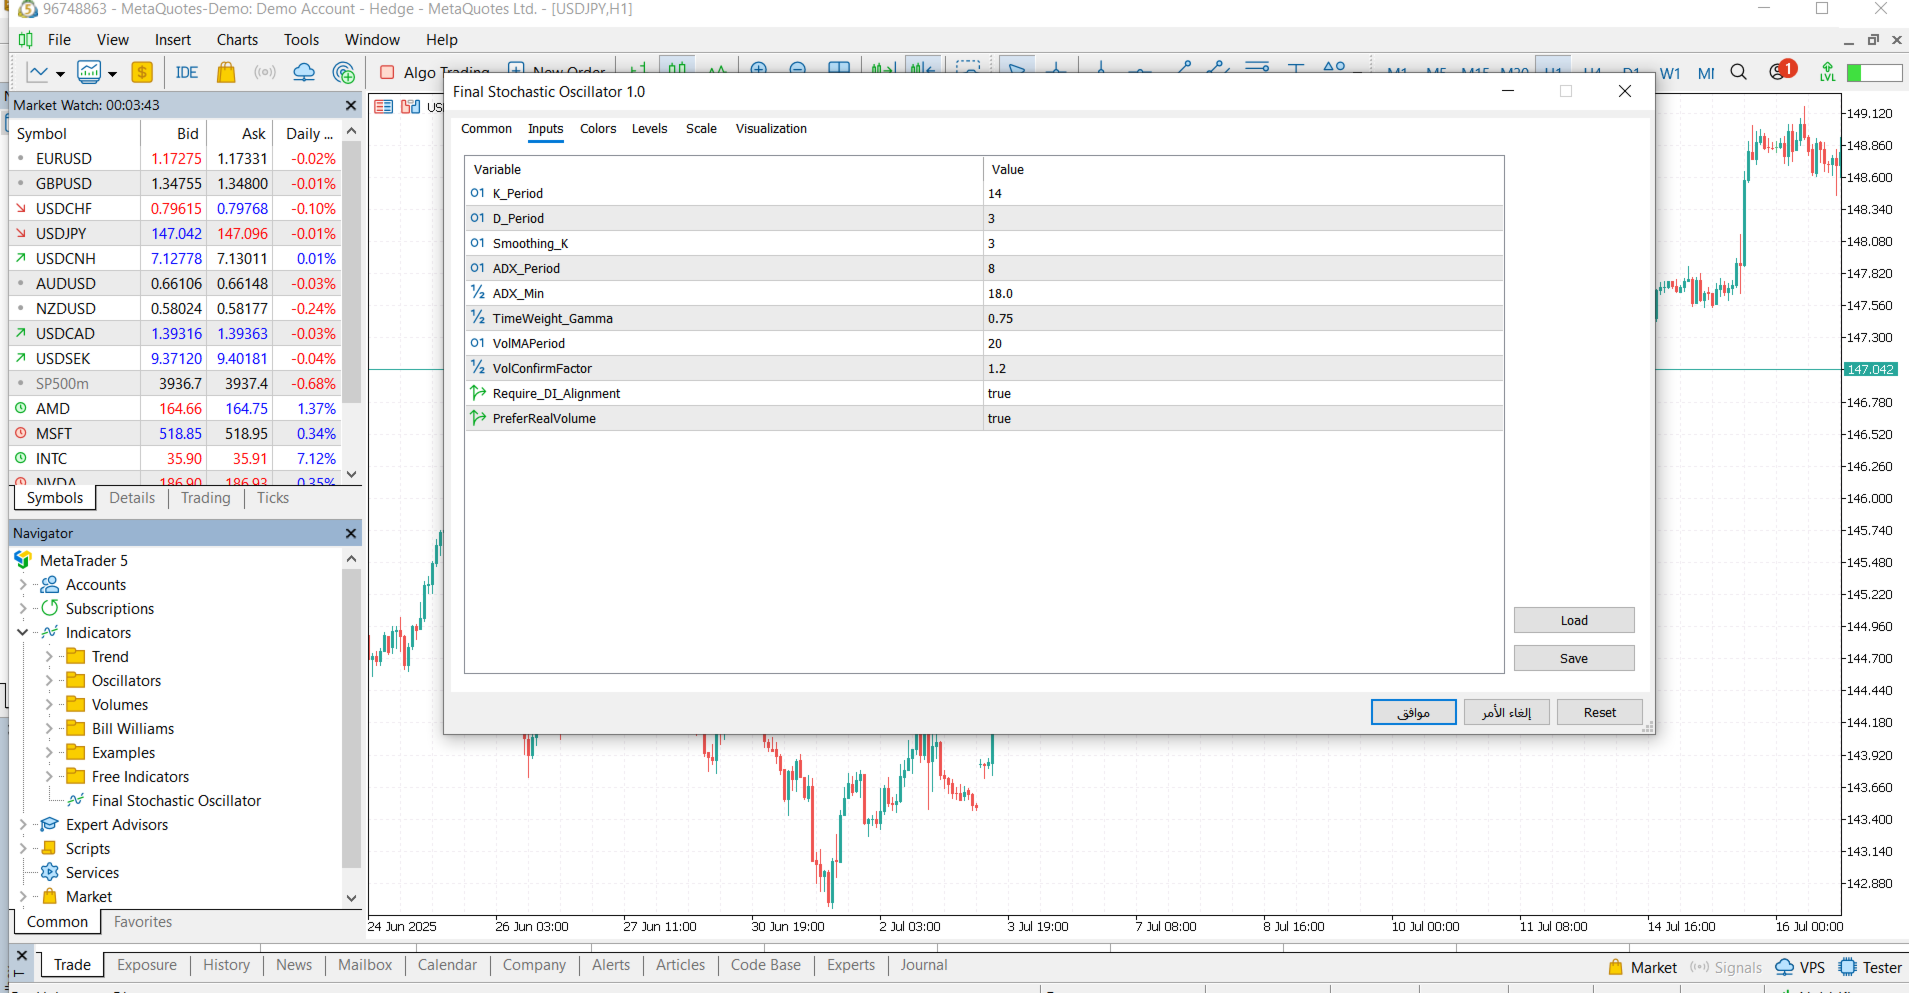Click the Reset button in dialog
Image resolution: width=1909 pixels, height=993 pixels.
click(x=1600, y=712)
